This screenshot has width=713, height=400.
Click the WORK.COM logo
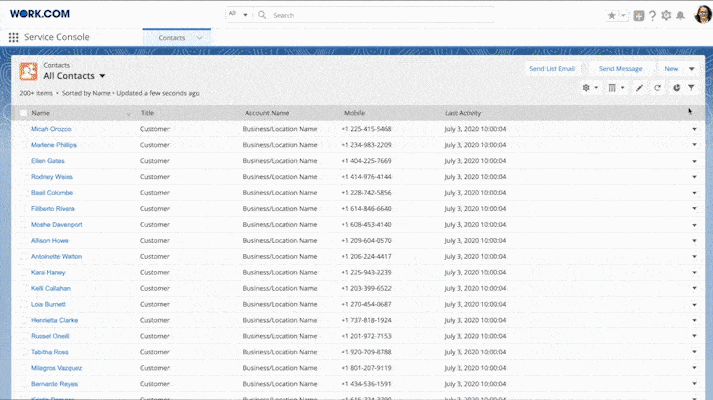[40, 14]
